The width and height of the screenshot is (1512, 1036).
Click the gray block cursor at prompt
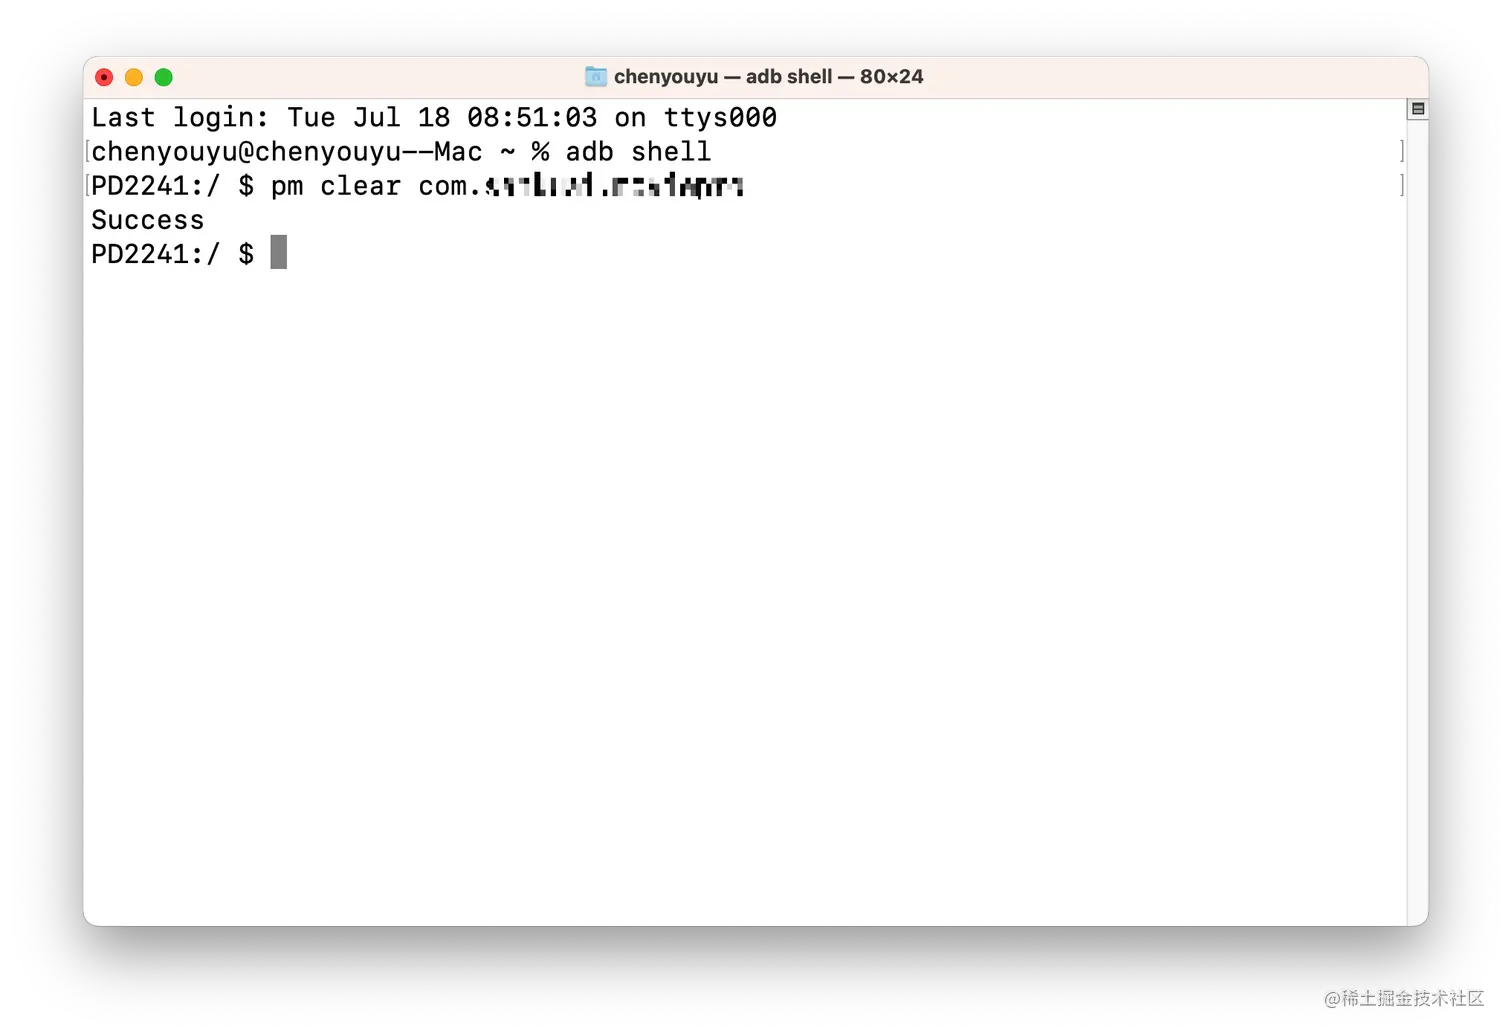click(279, 252)
